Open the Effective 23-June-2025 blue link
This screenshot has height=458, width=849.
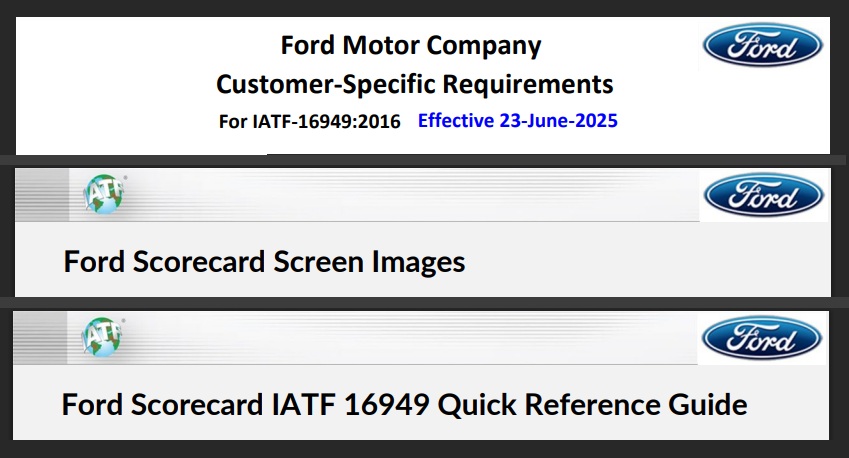coord(518,120)
